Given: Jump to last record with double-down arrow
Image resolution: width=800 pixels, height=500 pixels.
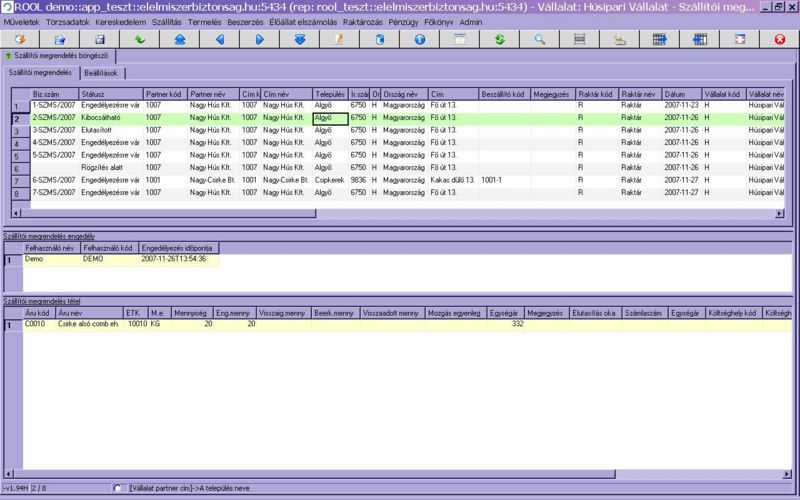Looking at the screenshot, I should [300, 39].
